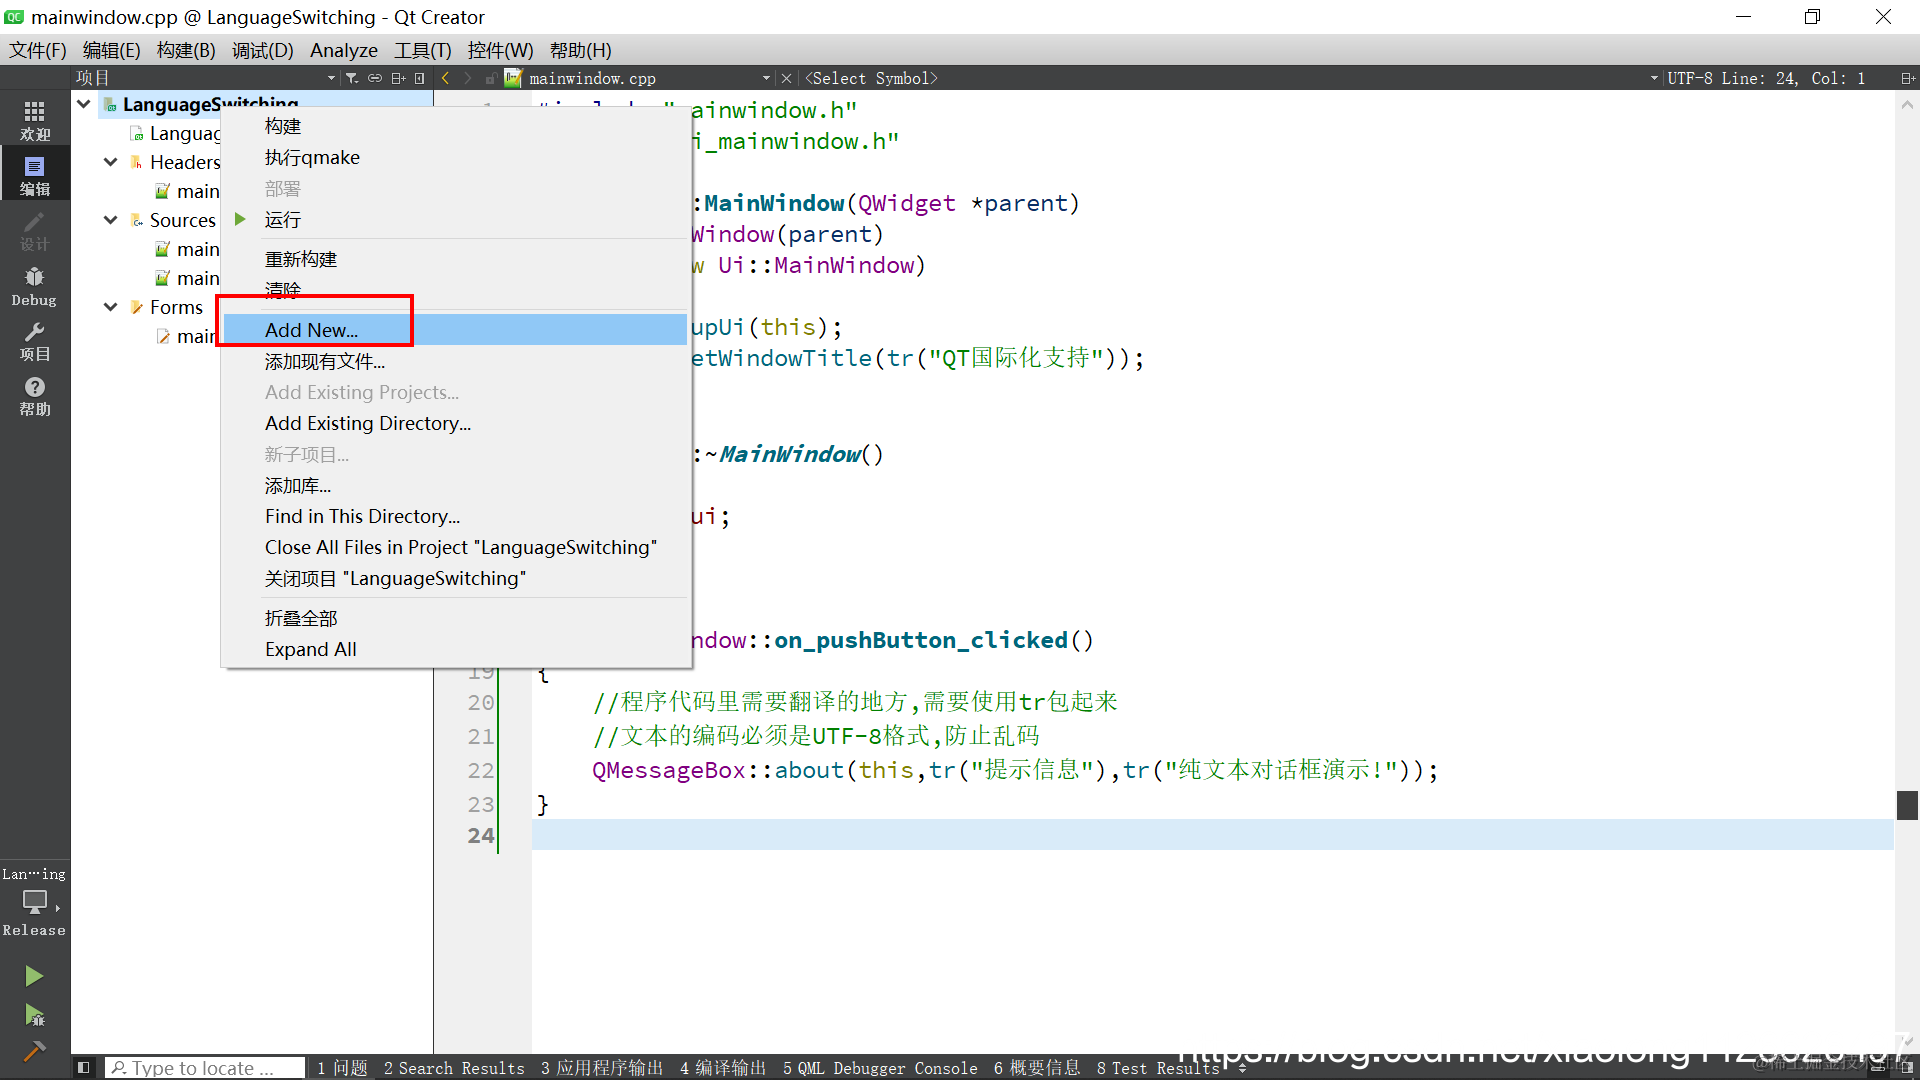Open the 4 编译输出 pane
Screen dimensions: 1920x1080
(x=723, y=1068)
